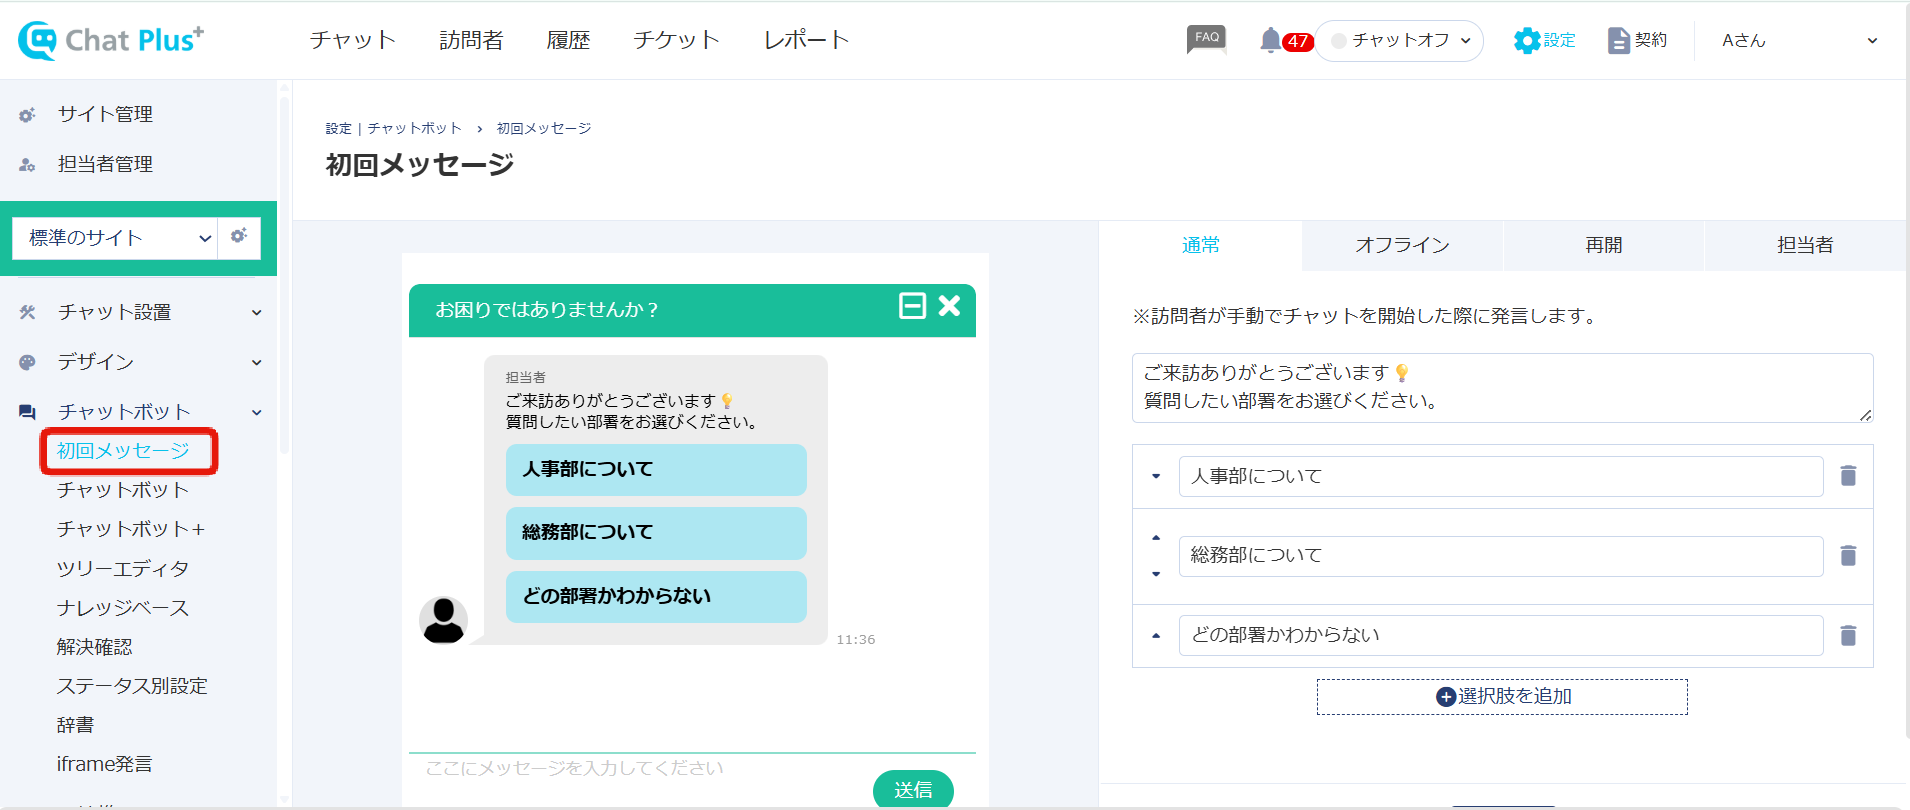Delete the 総務部について option

pos(1848,555)
